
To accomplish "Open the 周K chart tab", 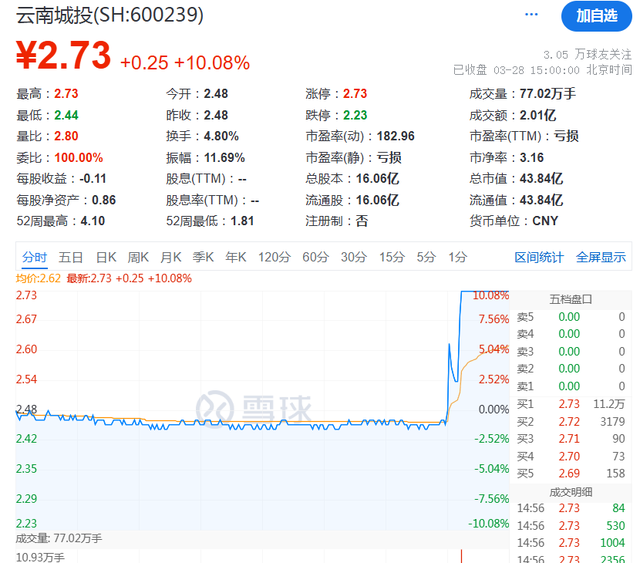I will pos(138,257).
